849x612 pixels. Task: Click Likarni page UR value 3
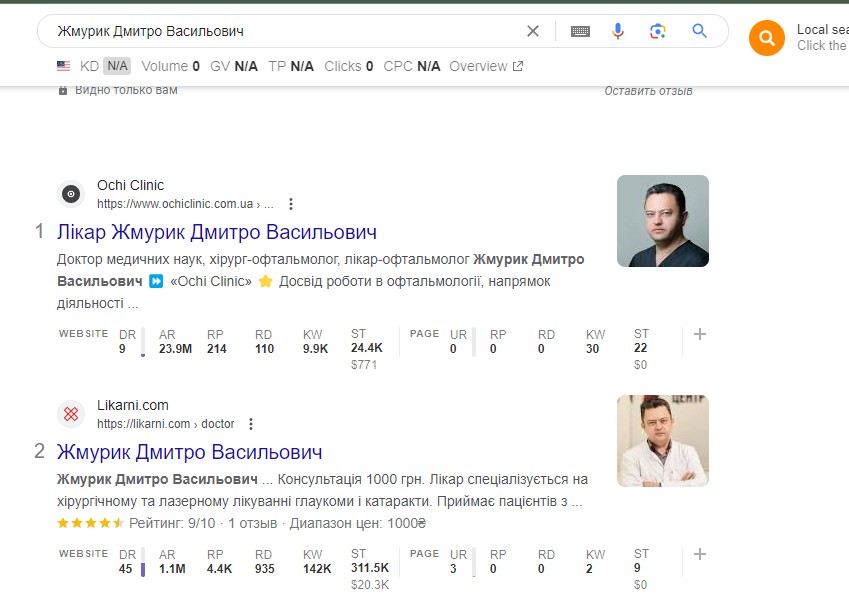click(453, 569)
